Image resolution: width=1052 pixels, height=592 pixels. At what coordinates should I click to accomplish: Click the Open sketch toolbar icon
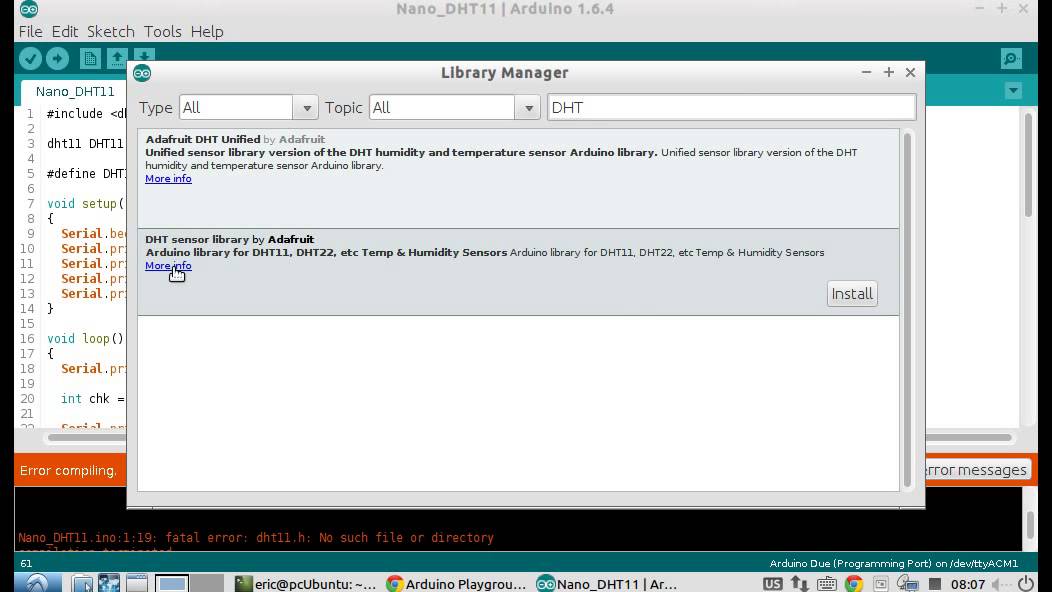117,59
